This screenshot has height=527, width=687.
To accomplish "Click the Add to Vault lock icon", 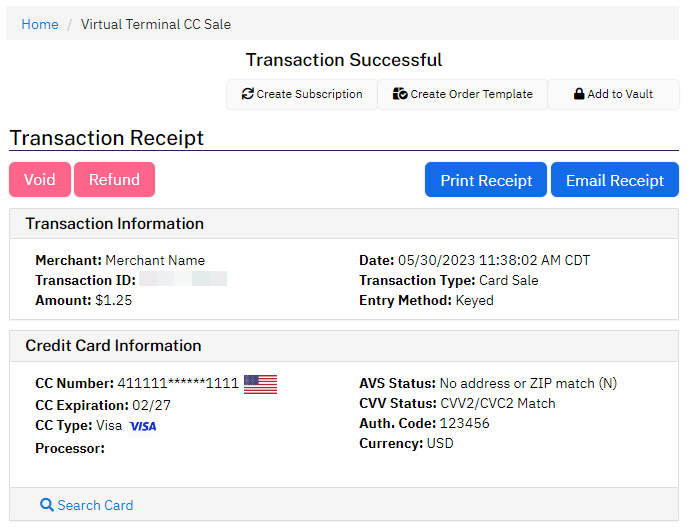I will (x=579, y=94).
